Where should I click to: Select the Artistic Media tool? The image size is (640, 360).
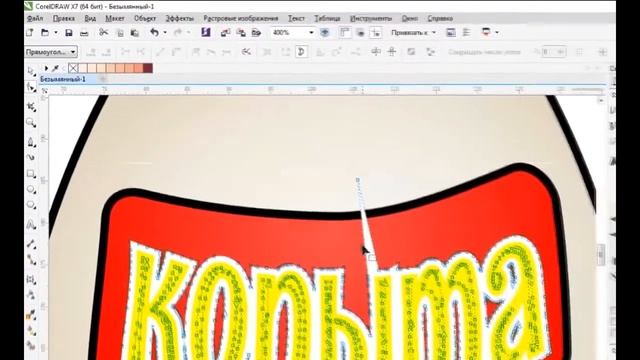pyautogui.click(x=31, y=157)
